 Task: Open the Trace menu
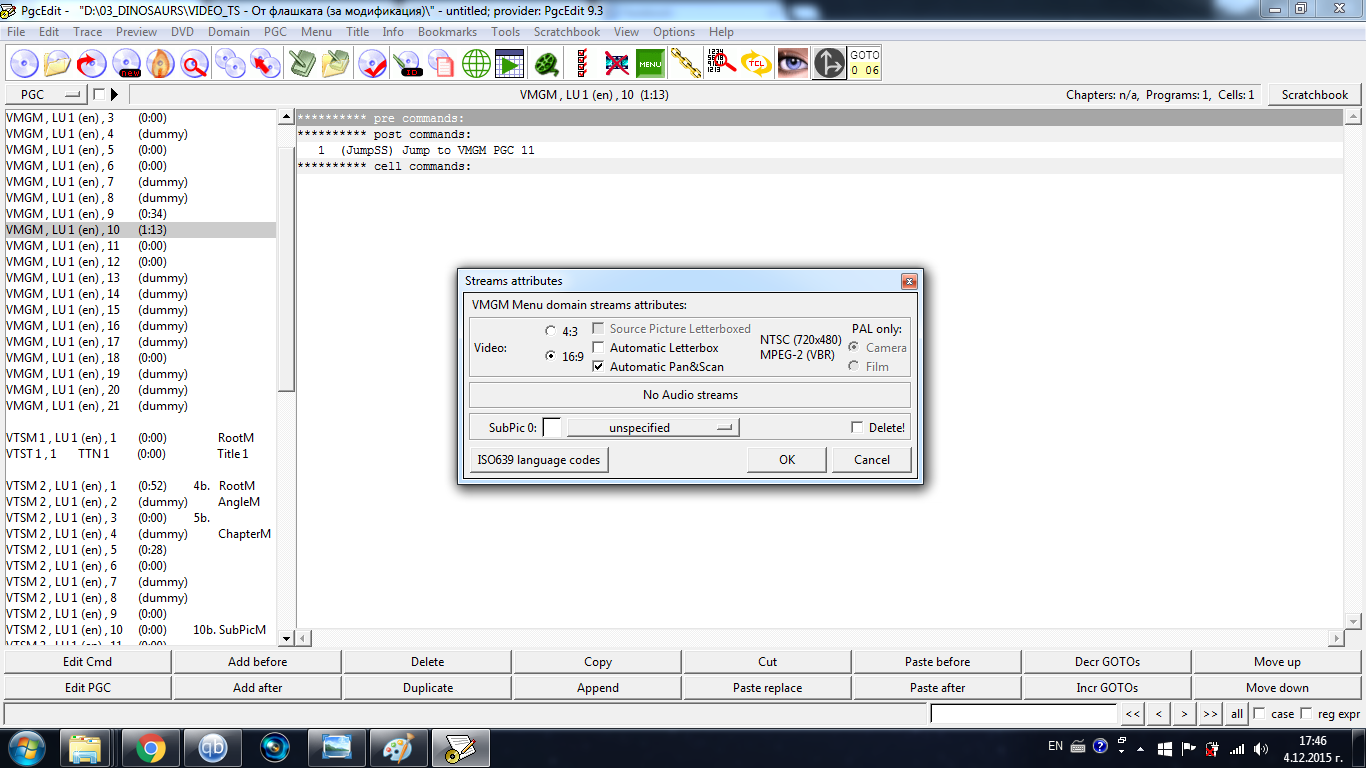(88, 32)
